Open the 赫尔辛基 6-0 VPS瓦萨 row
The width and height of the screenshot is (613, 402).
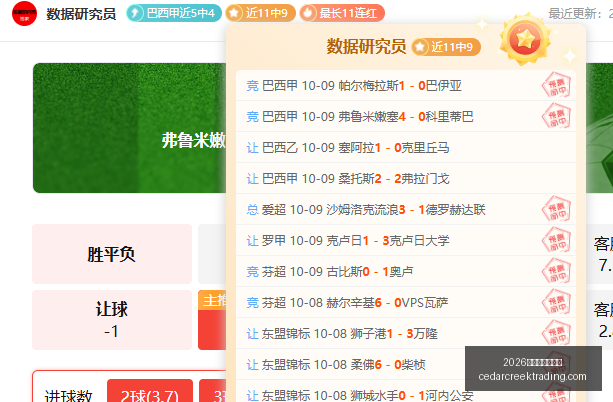pyautogui.click(x=406, y=303)
